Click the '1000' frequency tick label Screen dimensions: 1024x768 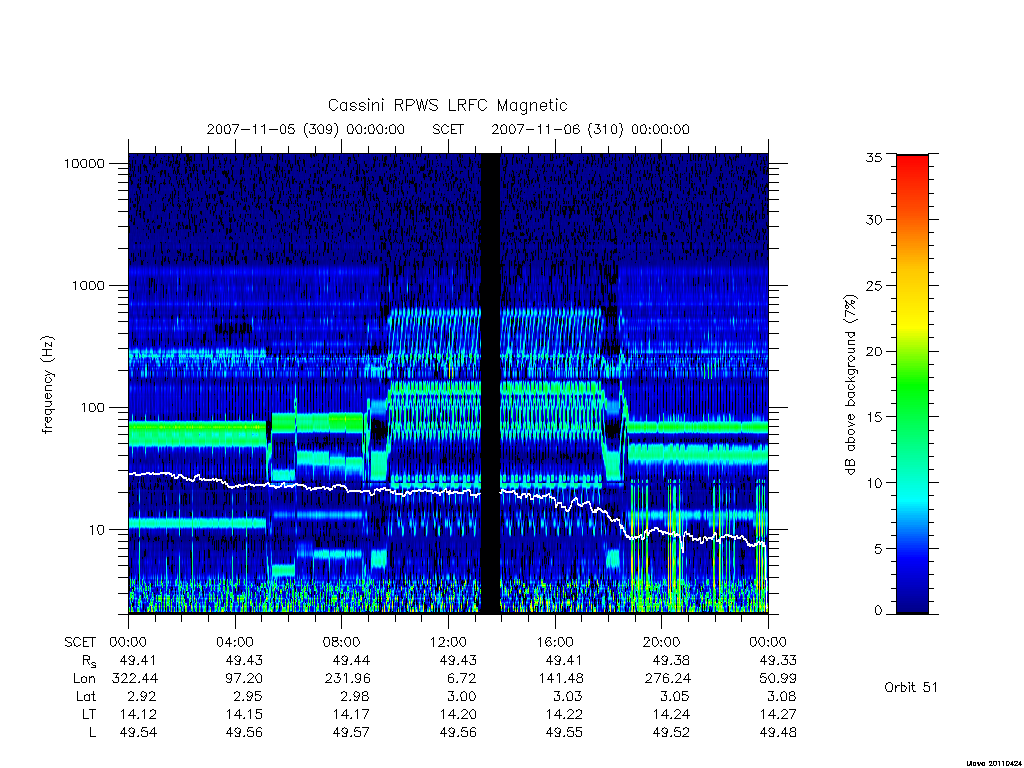point(88,286)
